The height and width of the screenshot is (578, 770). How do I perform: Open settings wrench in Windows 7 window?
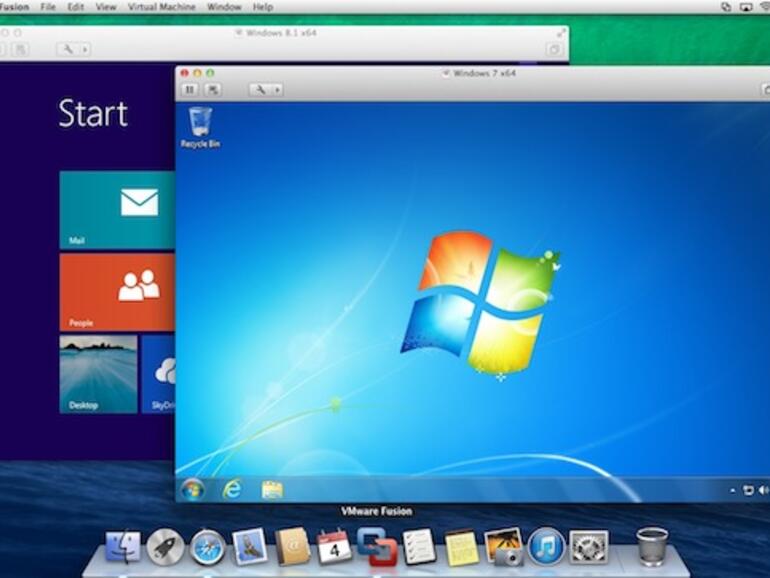(x=260, y=90)
